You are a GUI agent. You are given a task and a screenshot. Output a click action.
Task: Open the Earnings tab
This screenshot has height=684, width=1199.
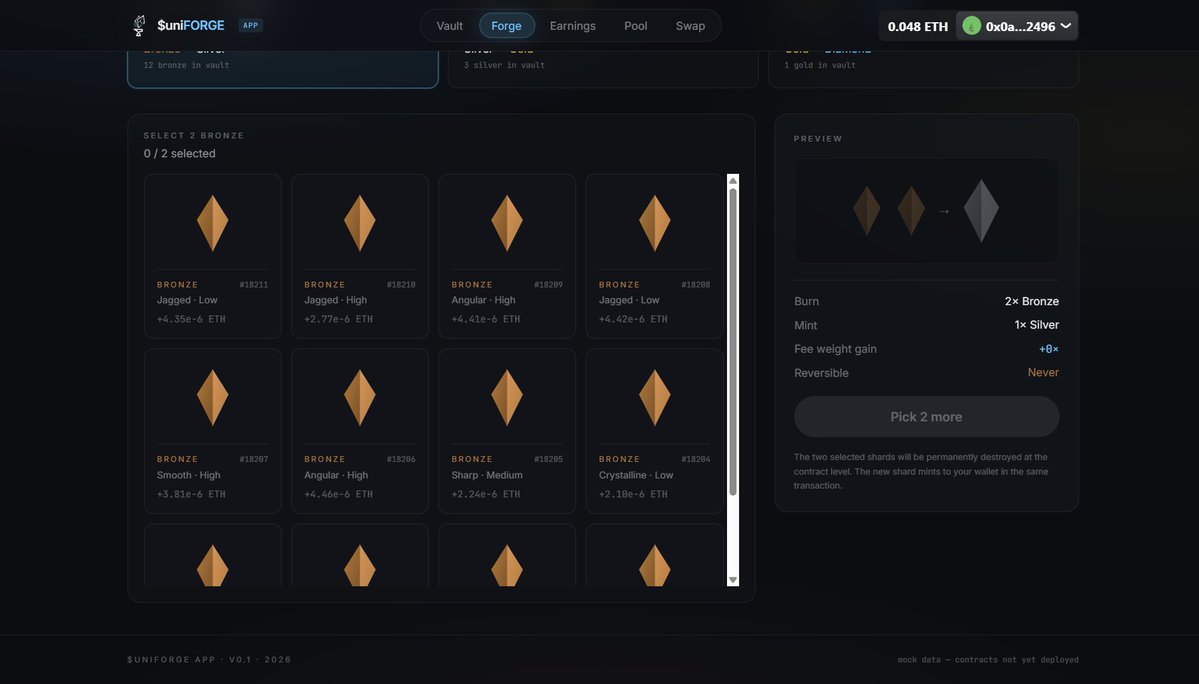(x=573, y=26)
